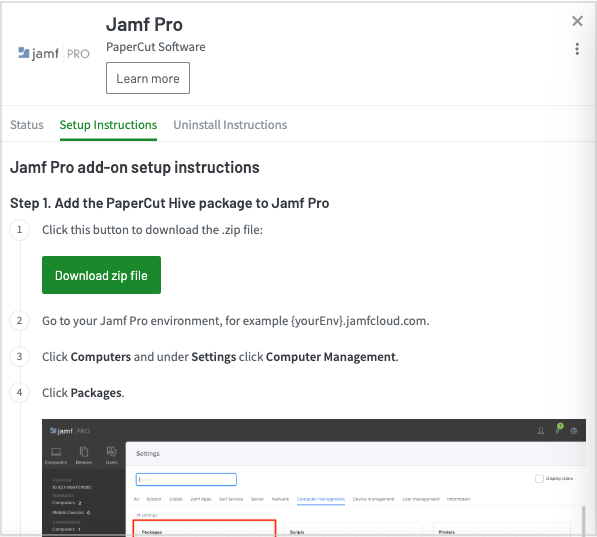Viewport: 597px width, 537px height.
Task: Click the Learn more button
Action: pos(148,78)
